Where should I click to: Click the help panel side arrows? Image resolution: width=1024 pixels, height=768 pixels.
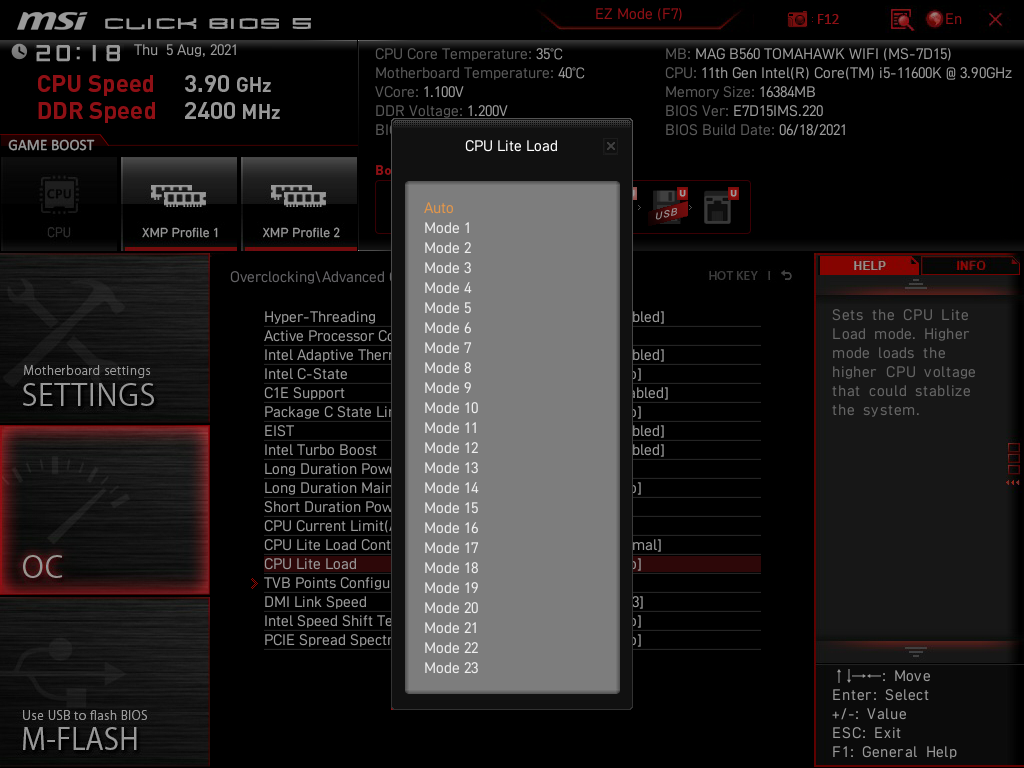coord(1013,483)
